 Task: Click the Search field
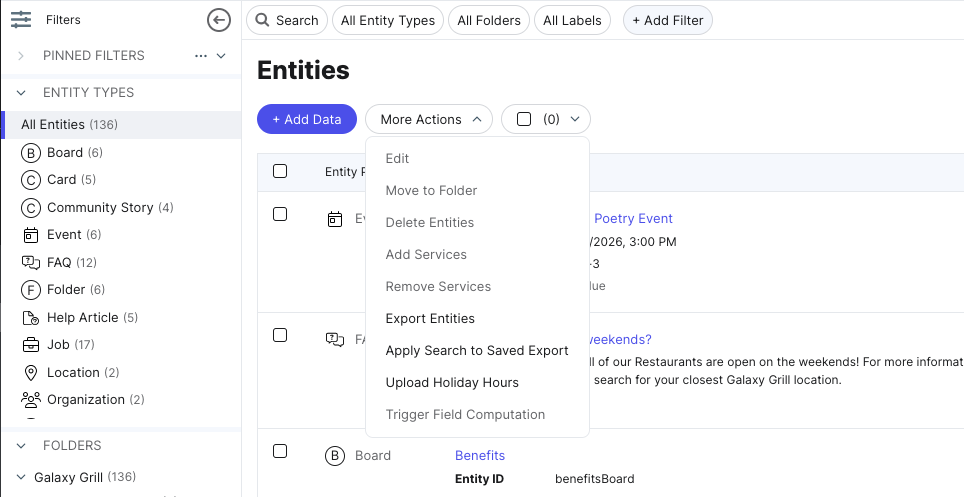(x=286, y=20)
